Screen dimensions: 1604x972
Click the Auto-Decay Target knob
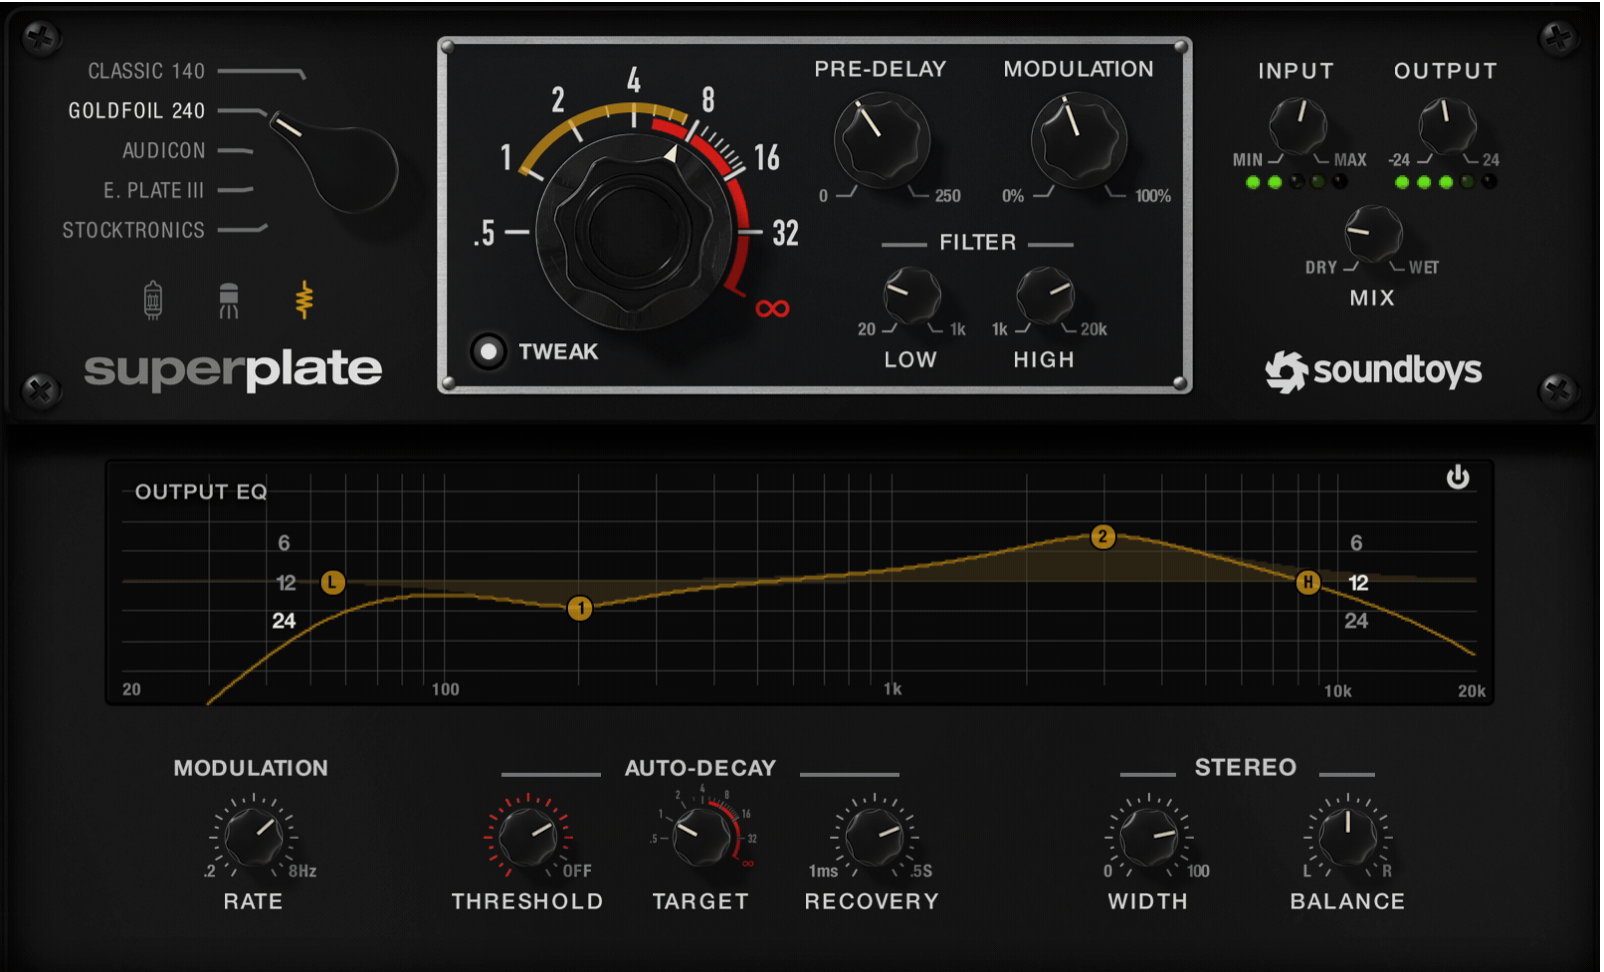(x=701, y=837)
